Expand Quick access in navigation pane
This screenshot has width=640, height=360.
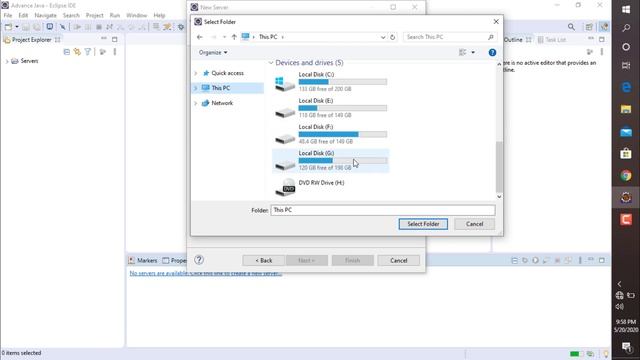coord(196,73)
